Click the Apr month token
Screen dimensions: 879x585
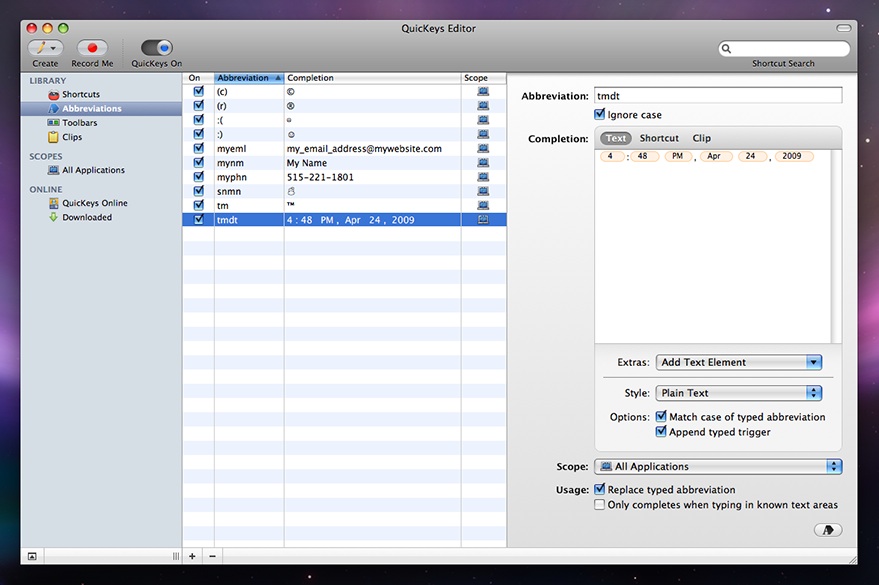(x=714, y=156)
